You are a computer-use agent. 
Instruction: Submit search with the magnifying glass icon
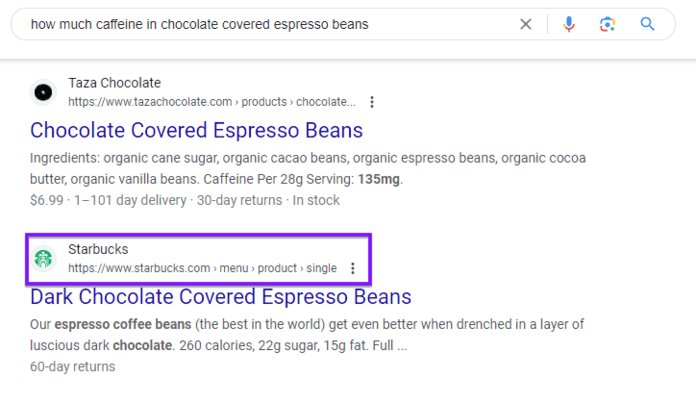[x=647, y=24]
